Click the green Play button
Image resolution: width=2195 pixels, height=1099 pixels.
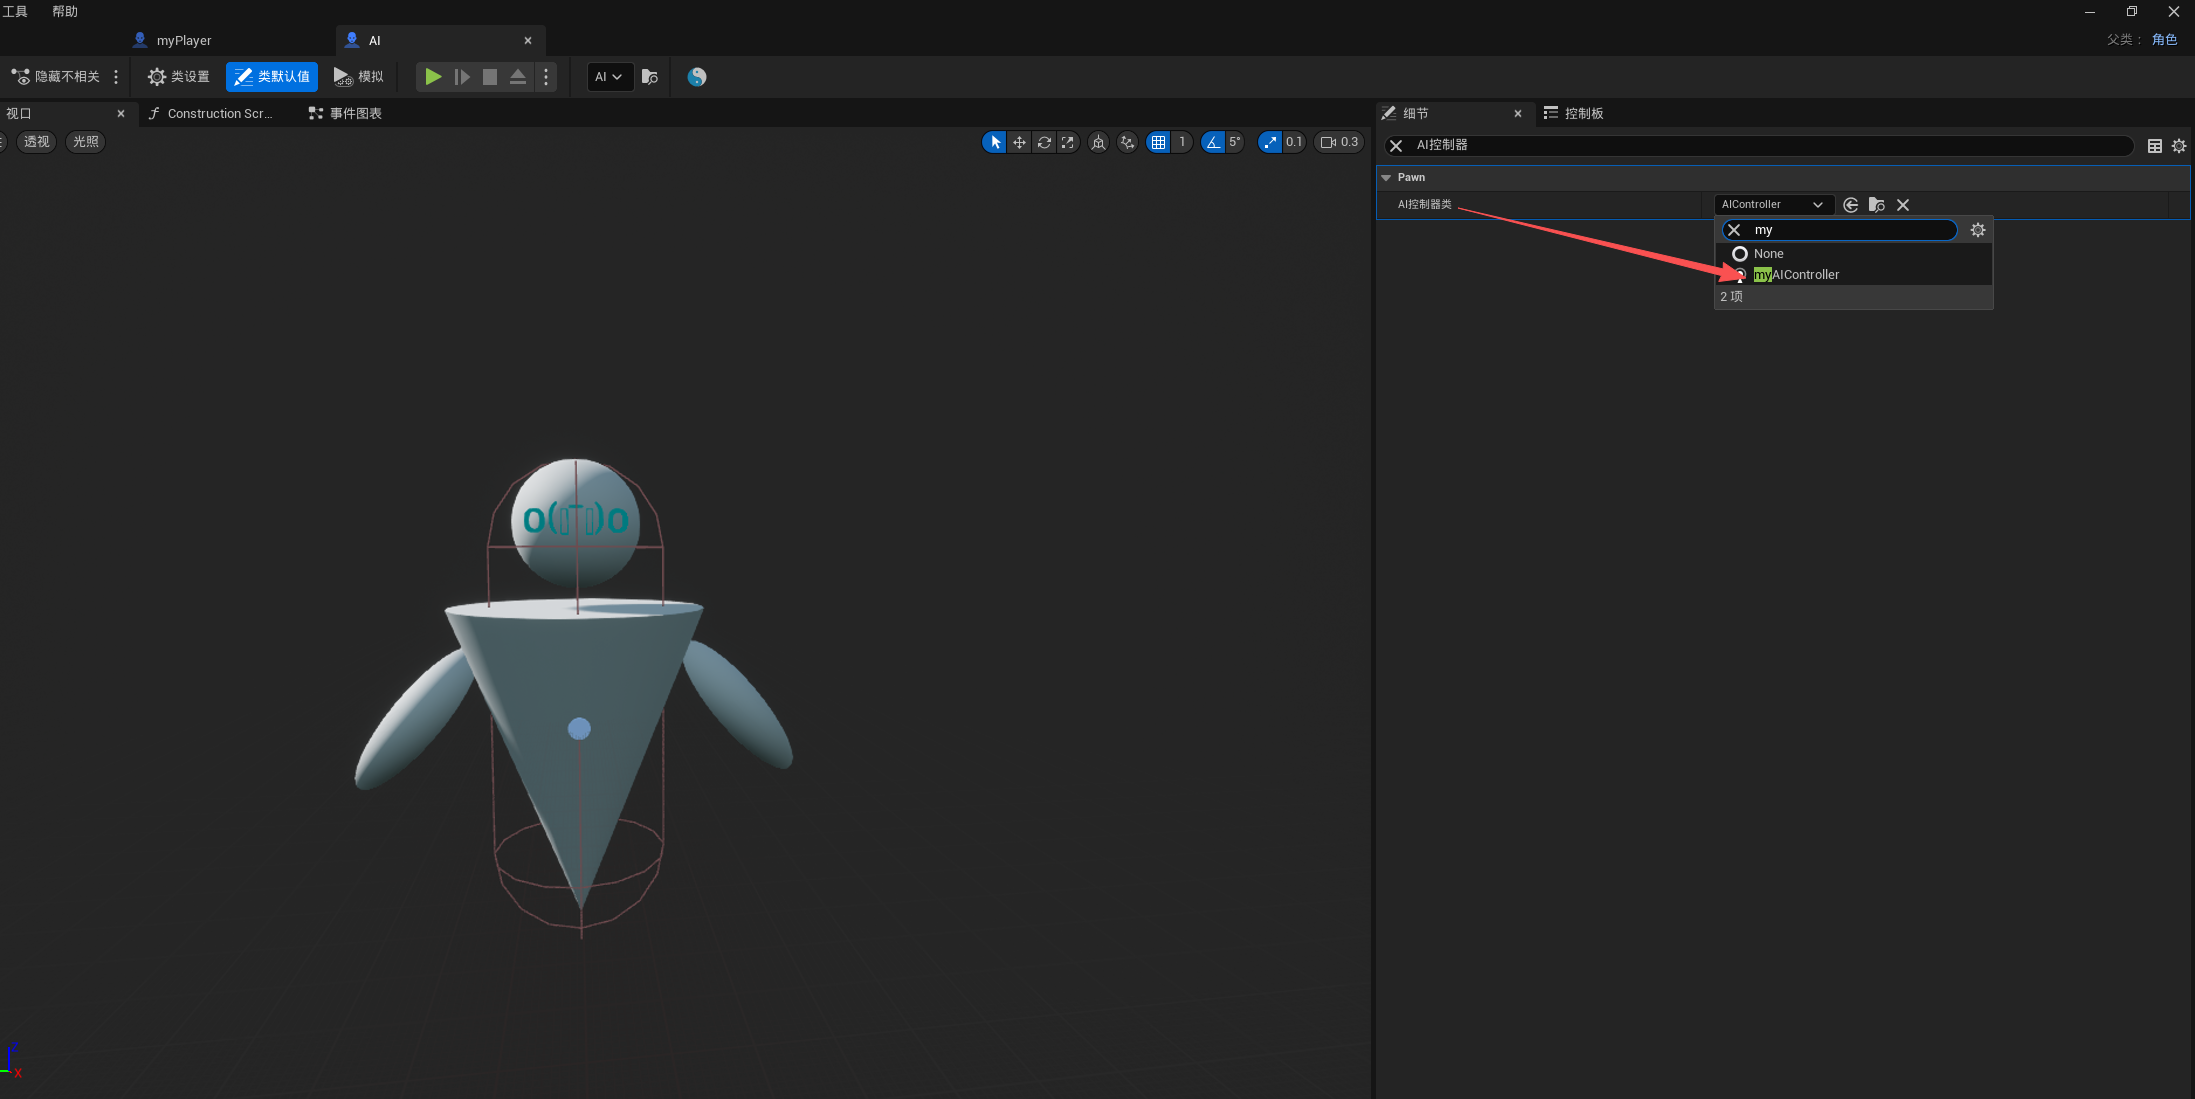432,77
